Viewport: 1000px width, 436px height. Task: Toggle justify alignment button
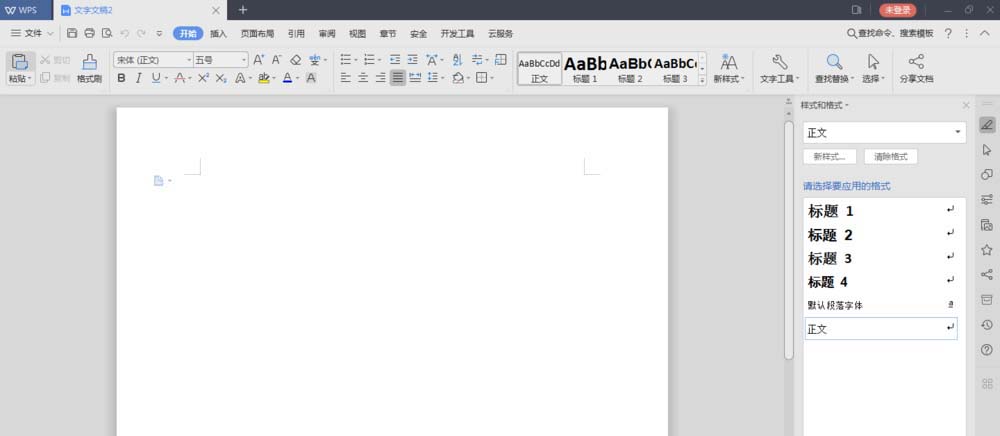(x=397, y=78)
